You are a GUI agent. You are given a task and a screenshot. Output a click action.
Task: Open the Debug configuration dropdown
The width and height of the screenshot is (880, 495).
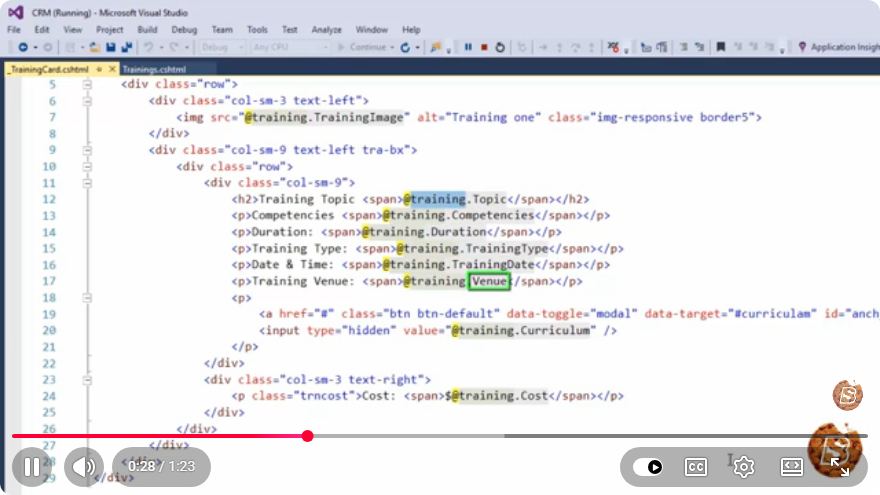pos(222,48)
